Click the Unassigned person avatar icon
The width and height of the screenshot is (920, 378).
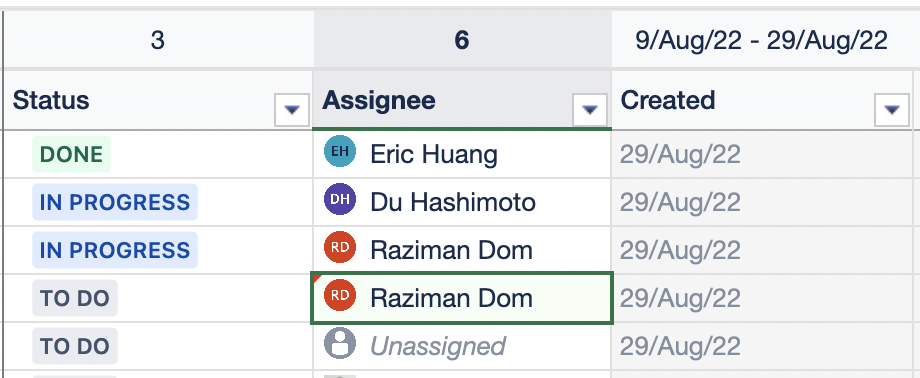[340, 343]
